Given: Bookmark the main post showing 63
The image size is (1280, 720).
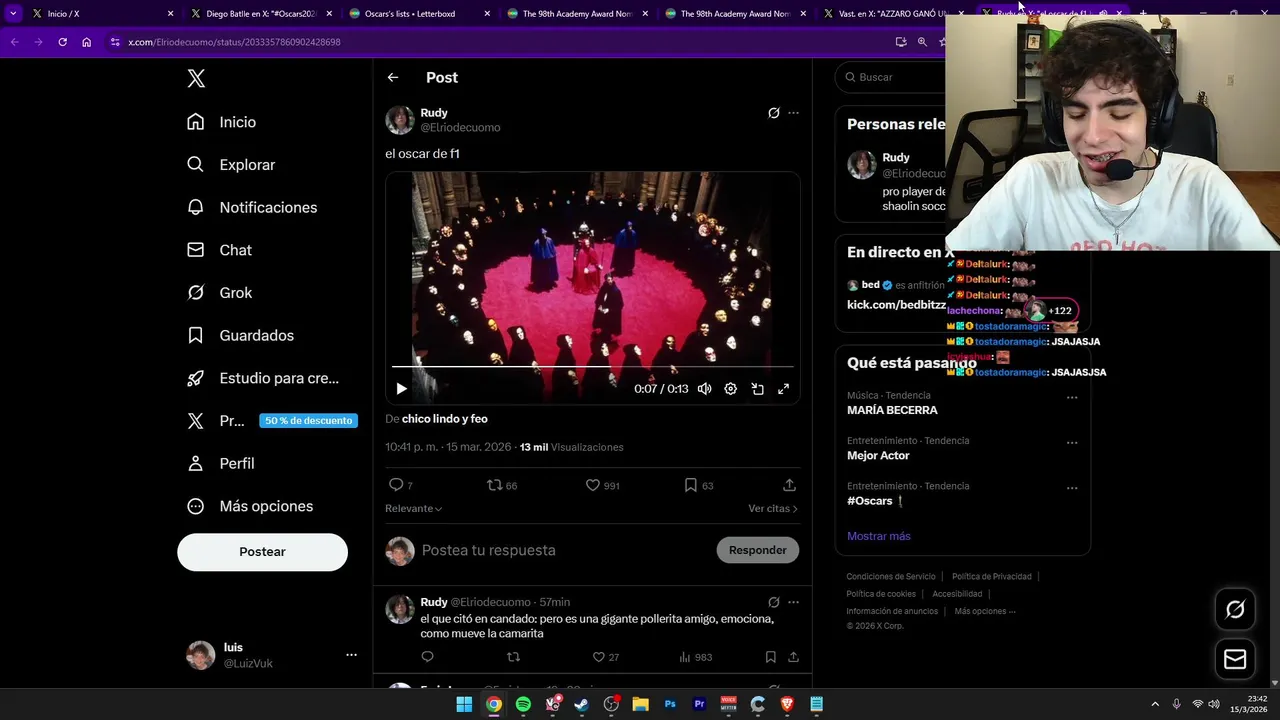Looking at the screenshot, I should point(698,485).
